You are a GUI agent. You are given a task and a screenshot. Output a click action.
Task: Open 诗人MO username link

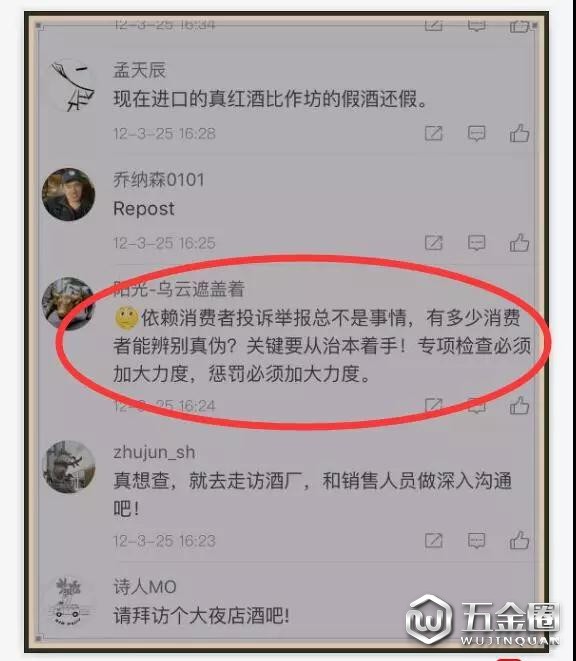coord(145,587)
